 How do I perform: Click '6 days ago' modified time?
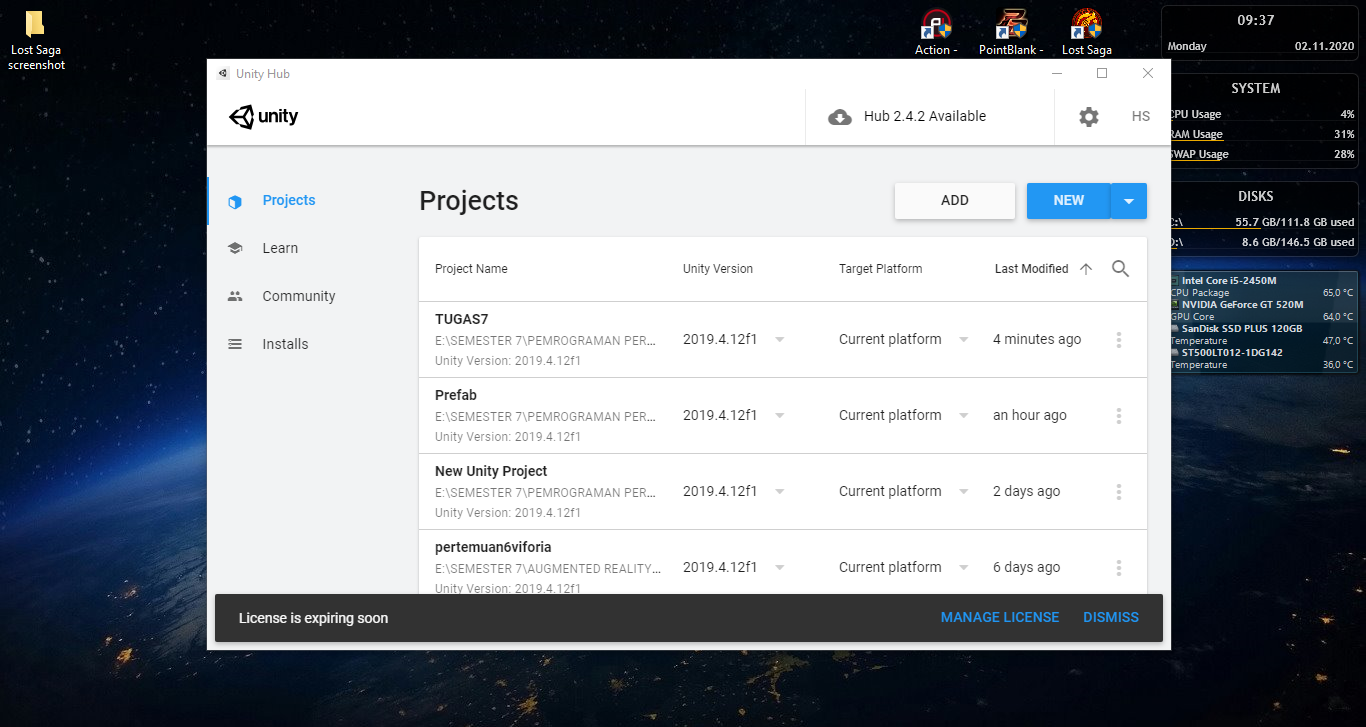point(1027,568)
